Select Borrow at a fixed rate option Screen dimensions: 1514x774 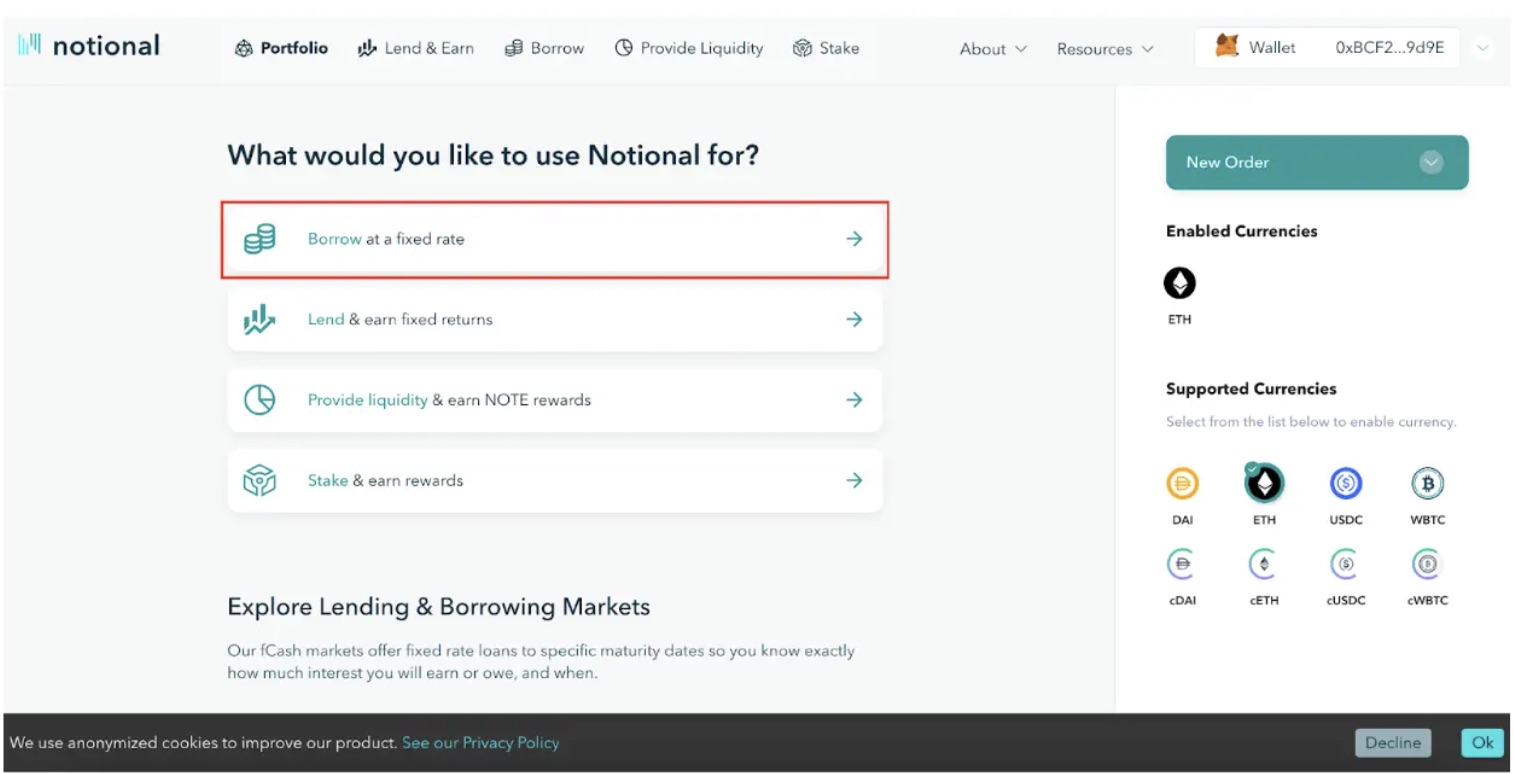(555, 239)
